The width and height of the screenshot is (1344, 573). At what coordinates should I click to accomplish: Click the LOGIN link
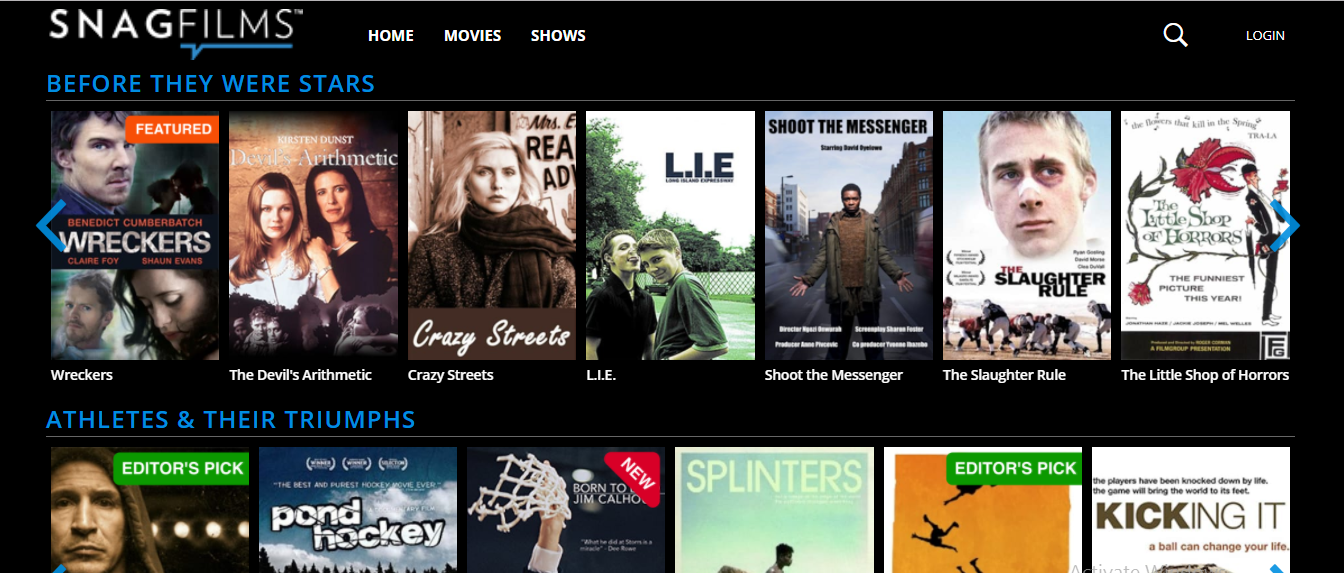pos(1265,35)
